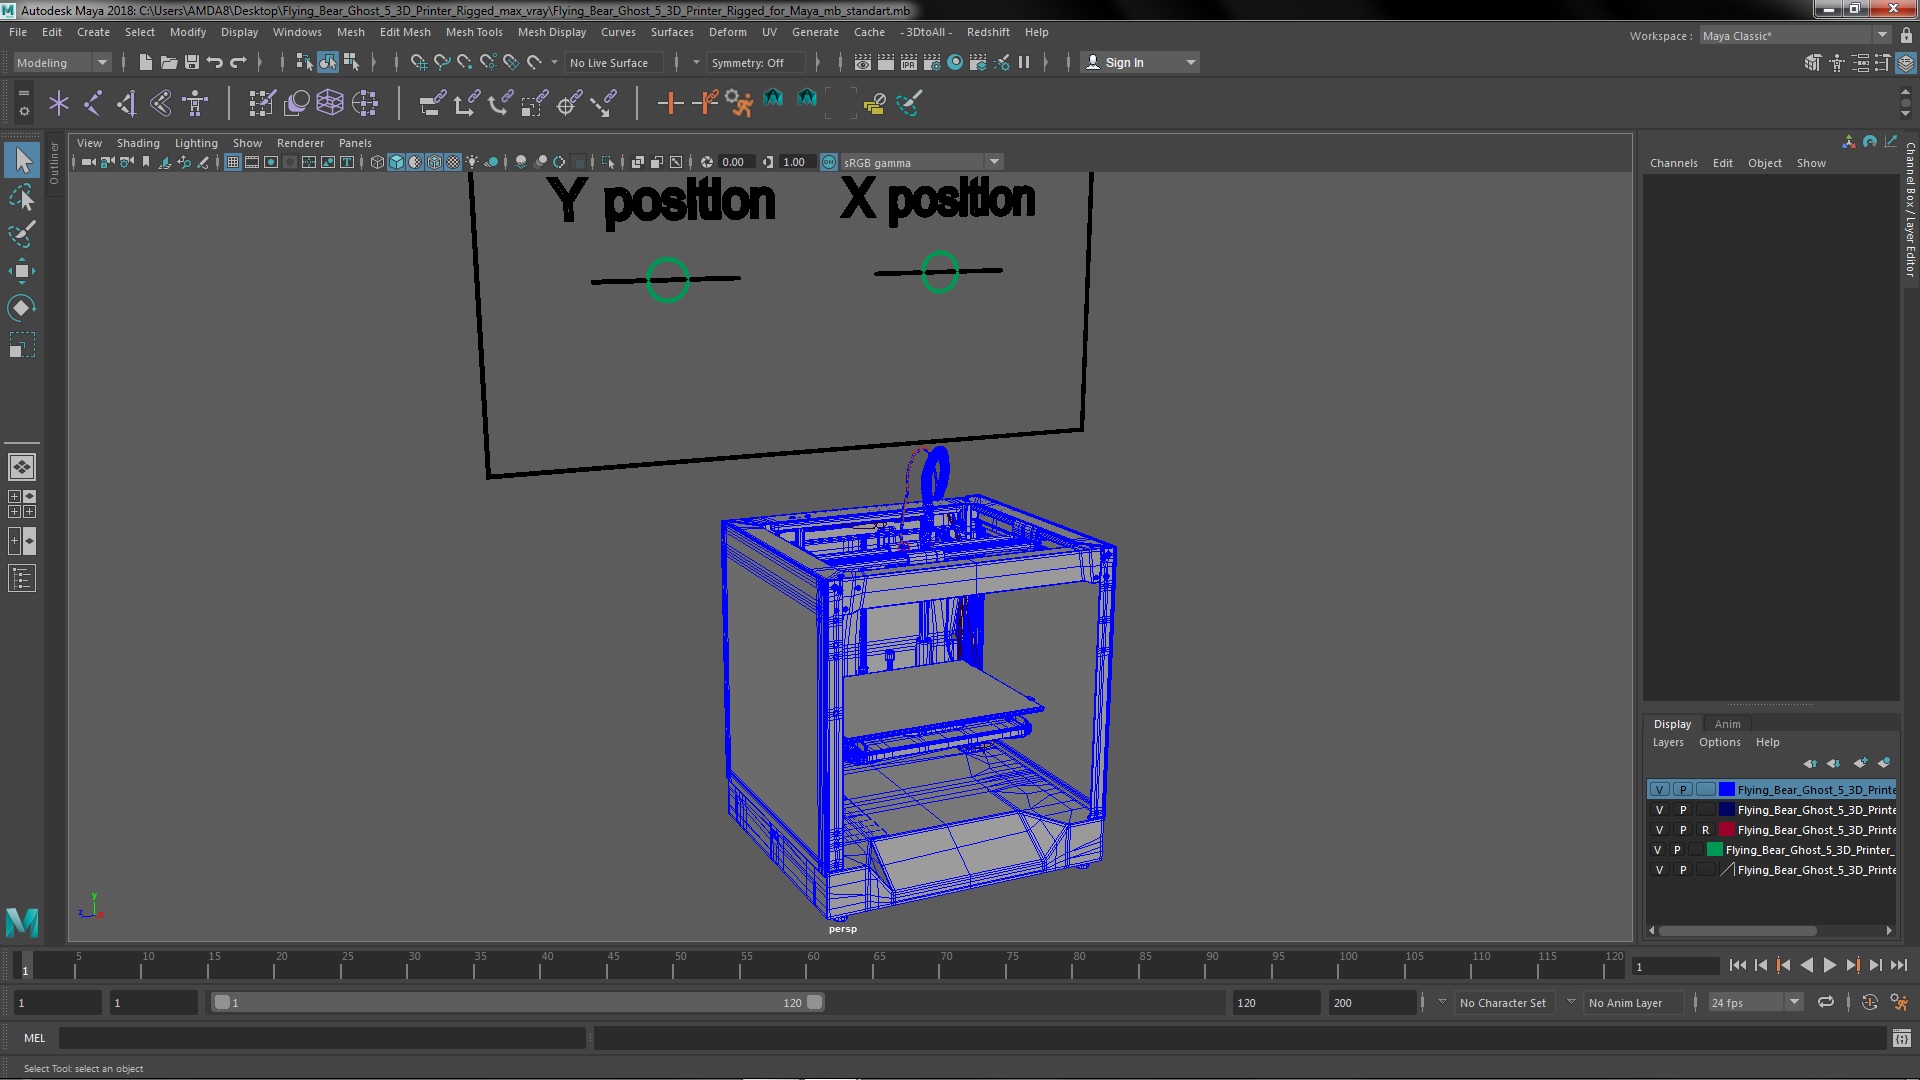Click the Open Scene folder icon
1920x1080 pixels.
point(168,62)
